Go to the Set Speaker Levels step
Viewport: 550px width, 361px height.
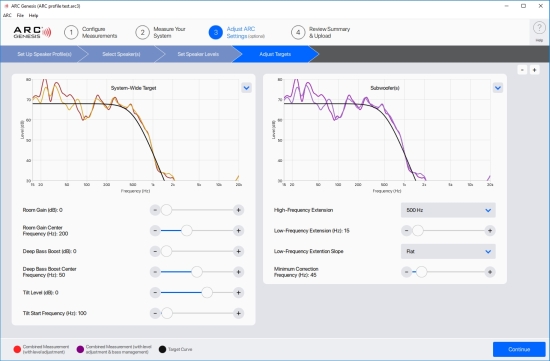click(198, 54)
